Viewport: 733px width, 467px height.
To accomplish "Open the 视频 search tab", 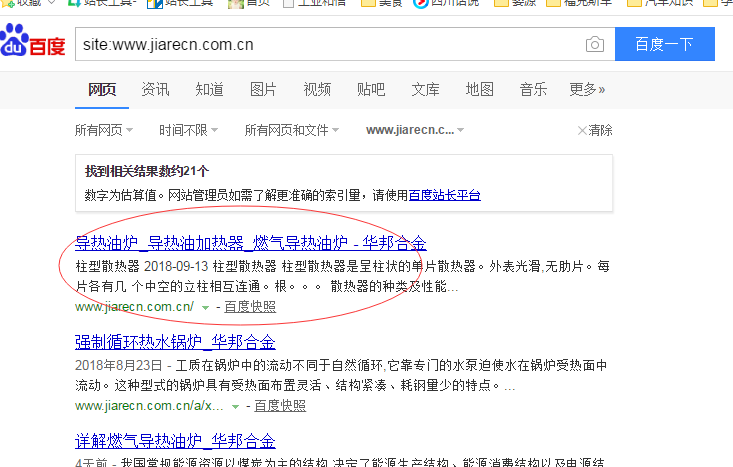I will (x=317, y=89).
